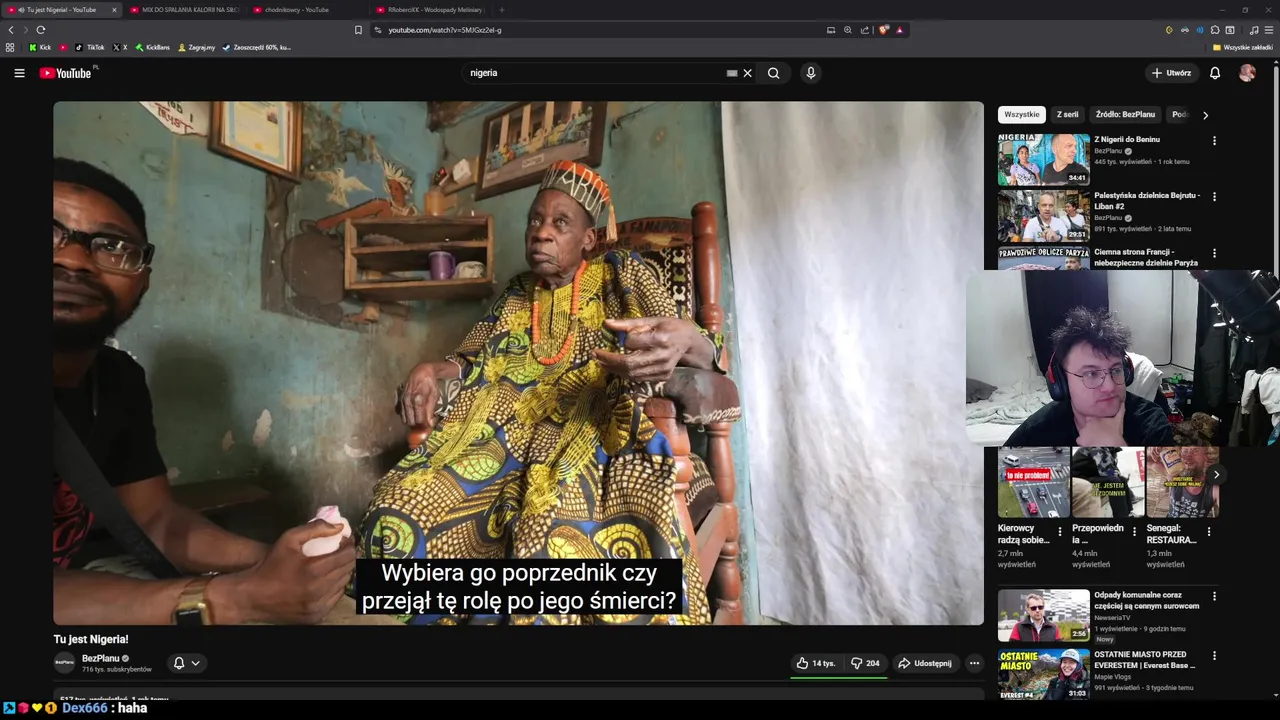Select the 'Wszystkie' filter chip
This screenshot has height=720, width=1280.
coord(1022,115)
